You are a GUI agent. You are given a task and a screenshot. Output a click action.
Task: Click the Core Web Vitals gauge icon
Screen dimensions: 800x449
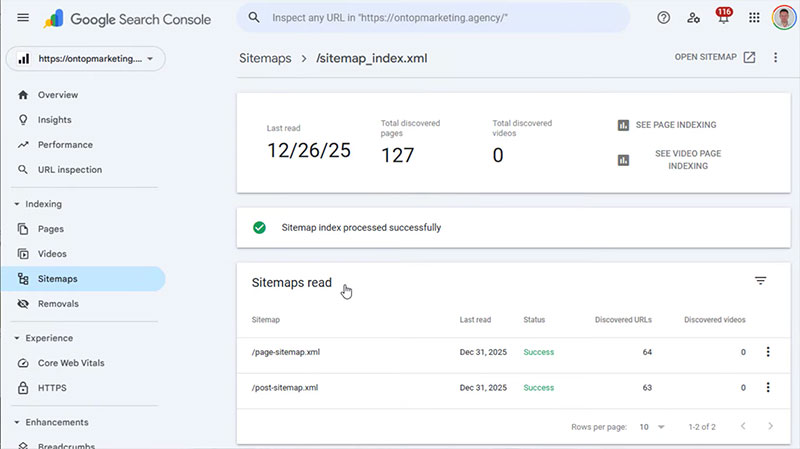pyautogui.click(x=23, y=363)
